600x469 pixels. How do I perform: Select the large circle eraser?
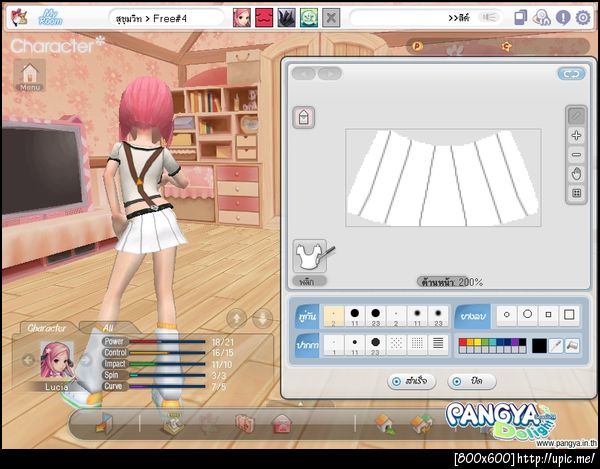pos(528,315)
